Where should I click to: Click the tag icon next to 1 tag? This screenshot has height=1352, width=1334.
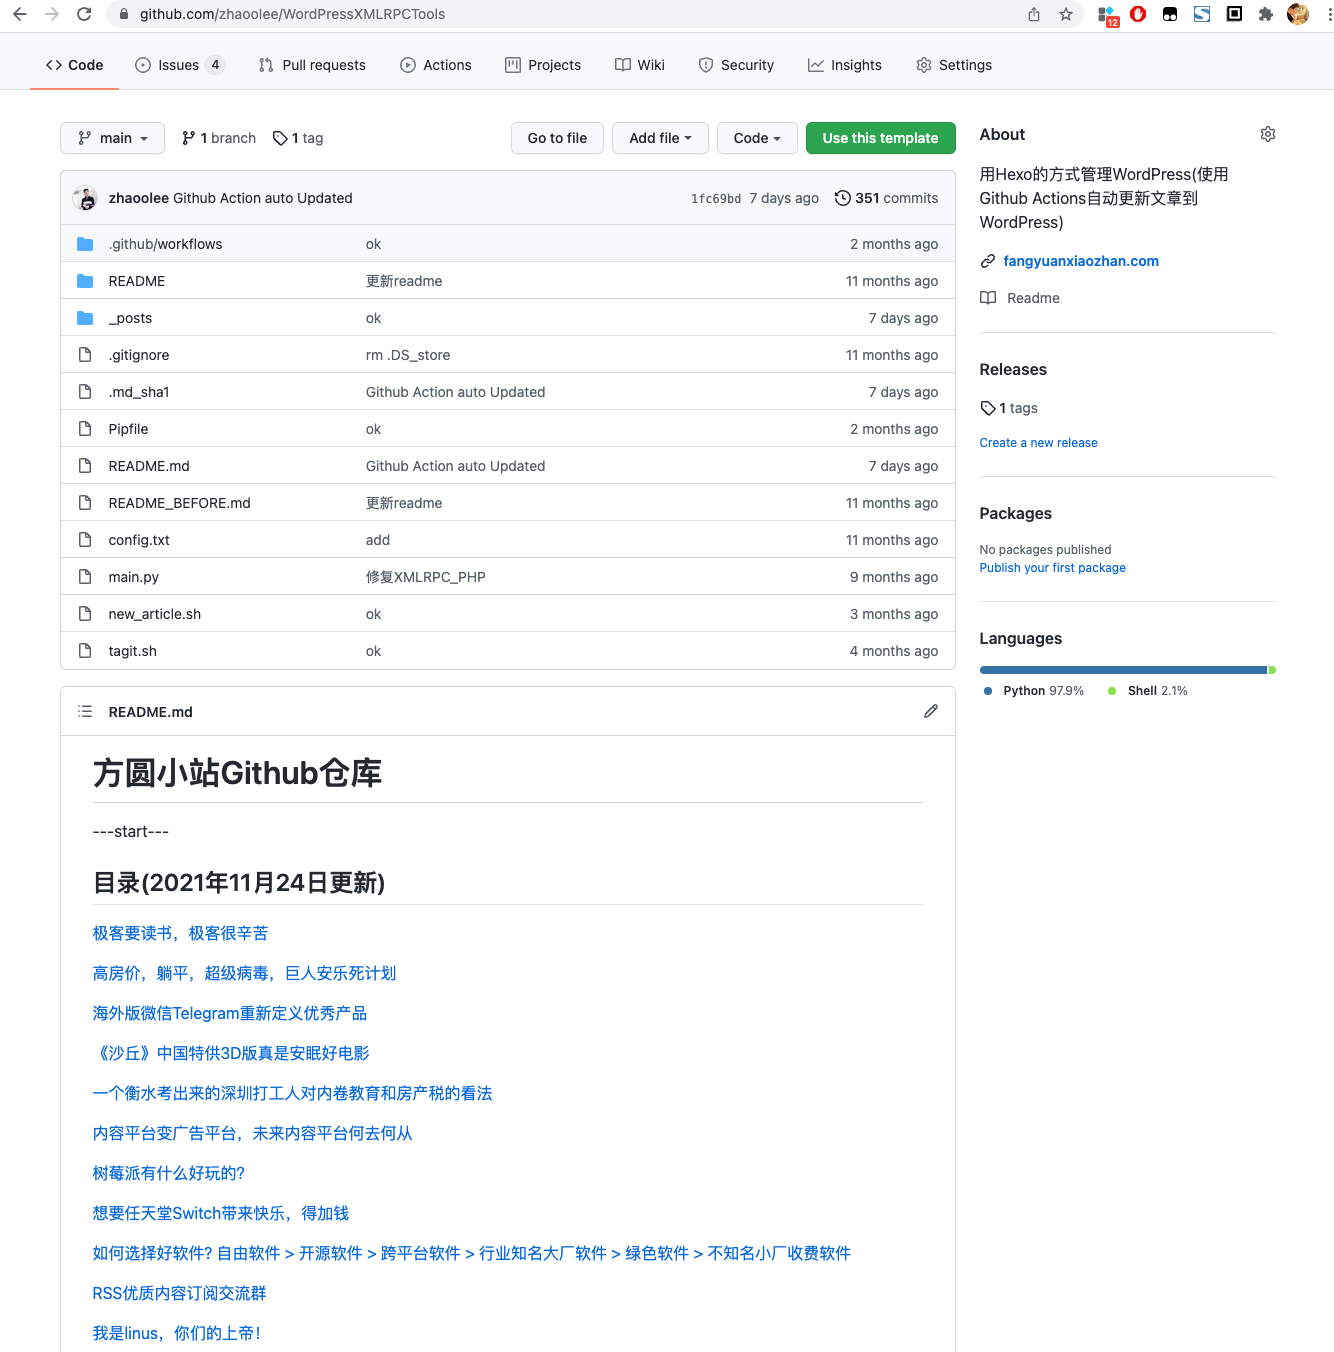pyautogui.click(x=280, y=138)
